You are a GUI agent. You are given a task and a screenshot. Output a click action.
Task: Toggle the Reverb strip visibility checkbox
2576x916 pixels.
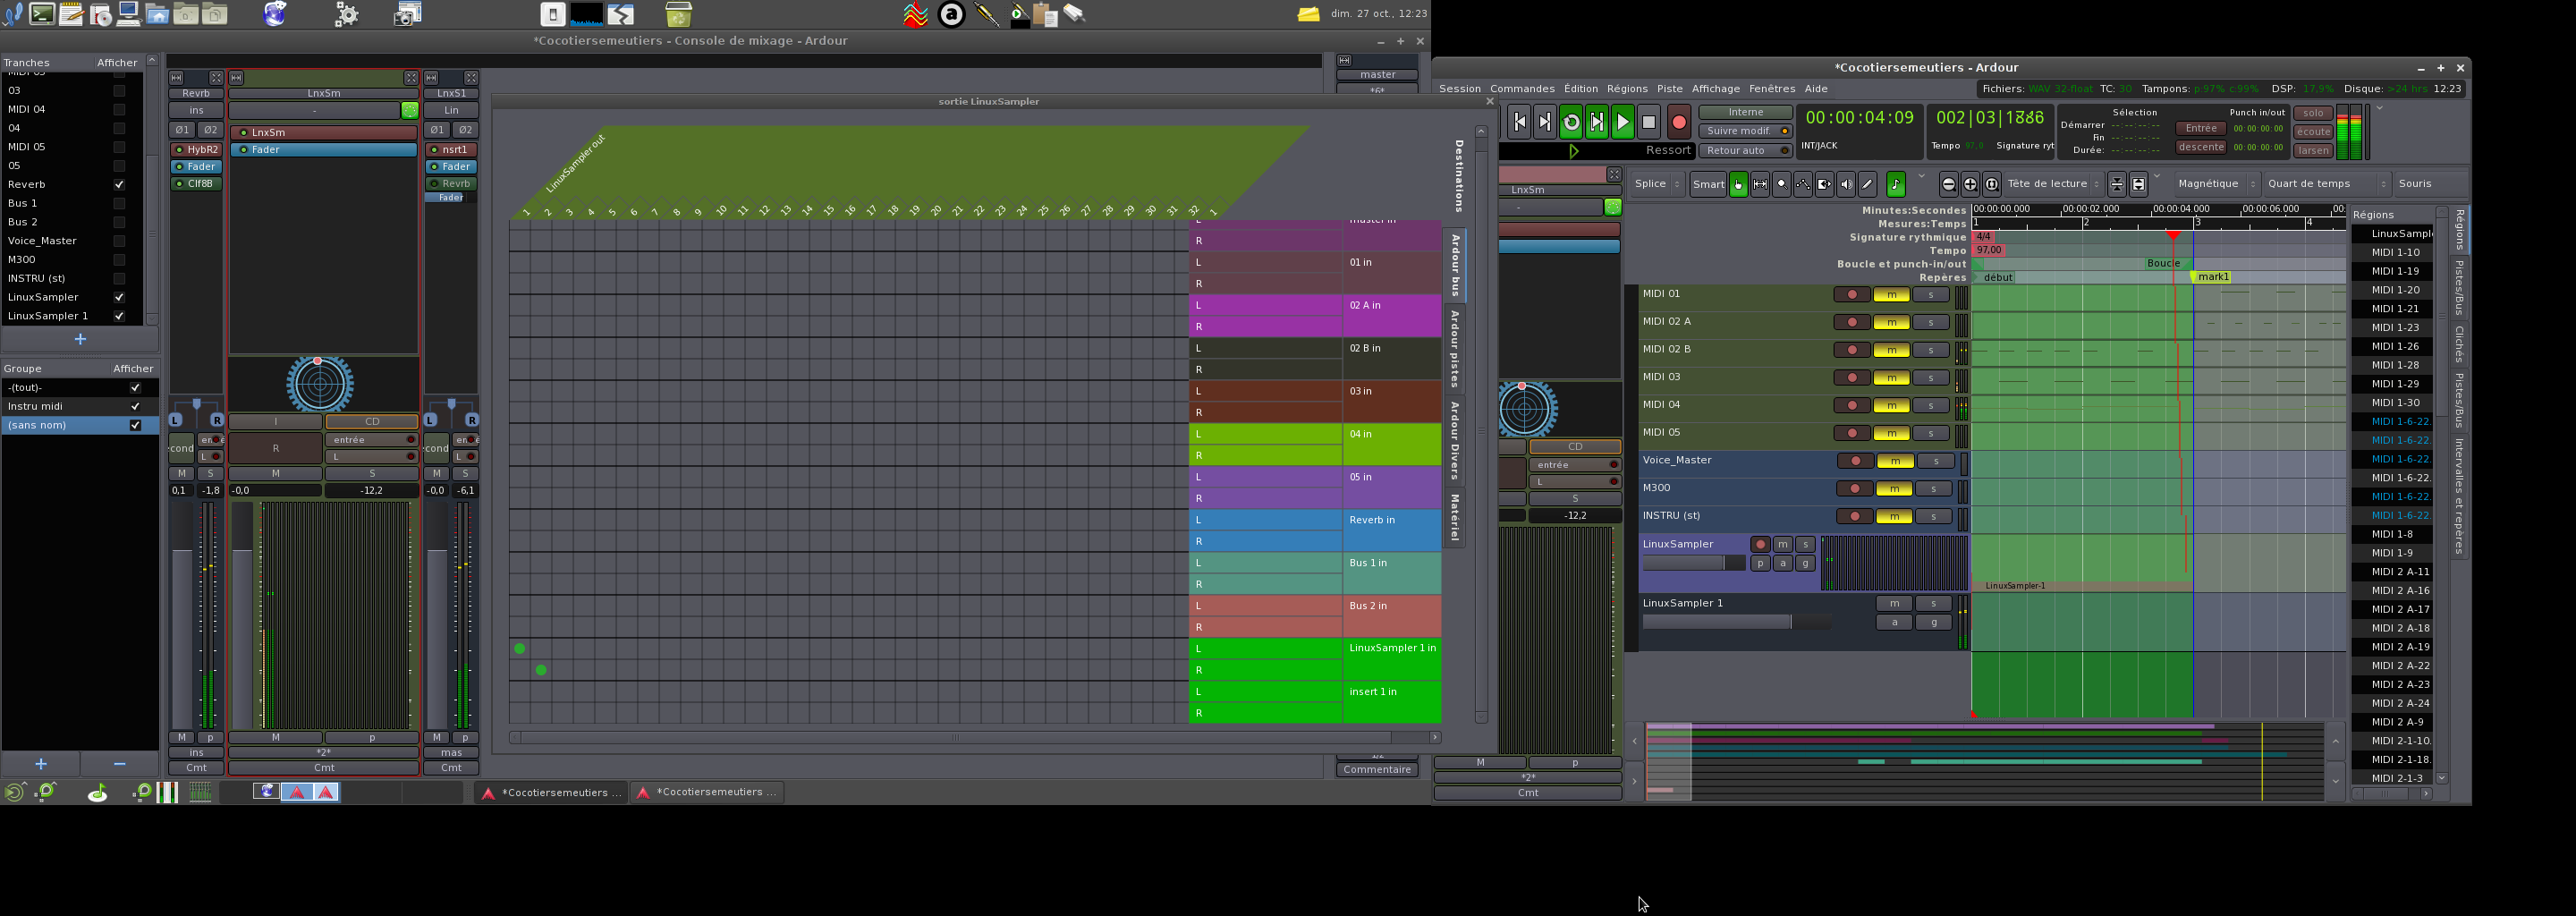119,185
